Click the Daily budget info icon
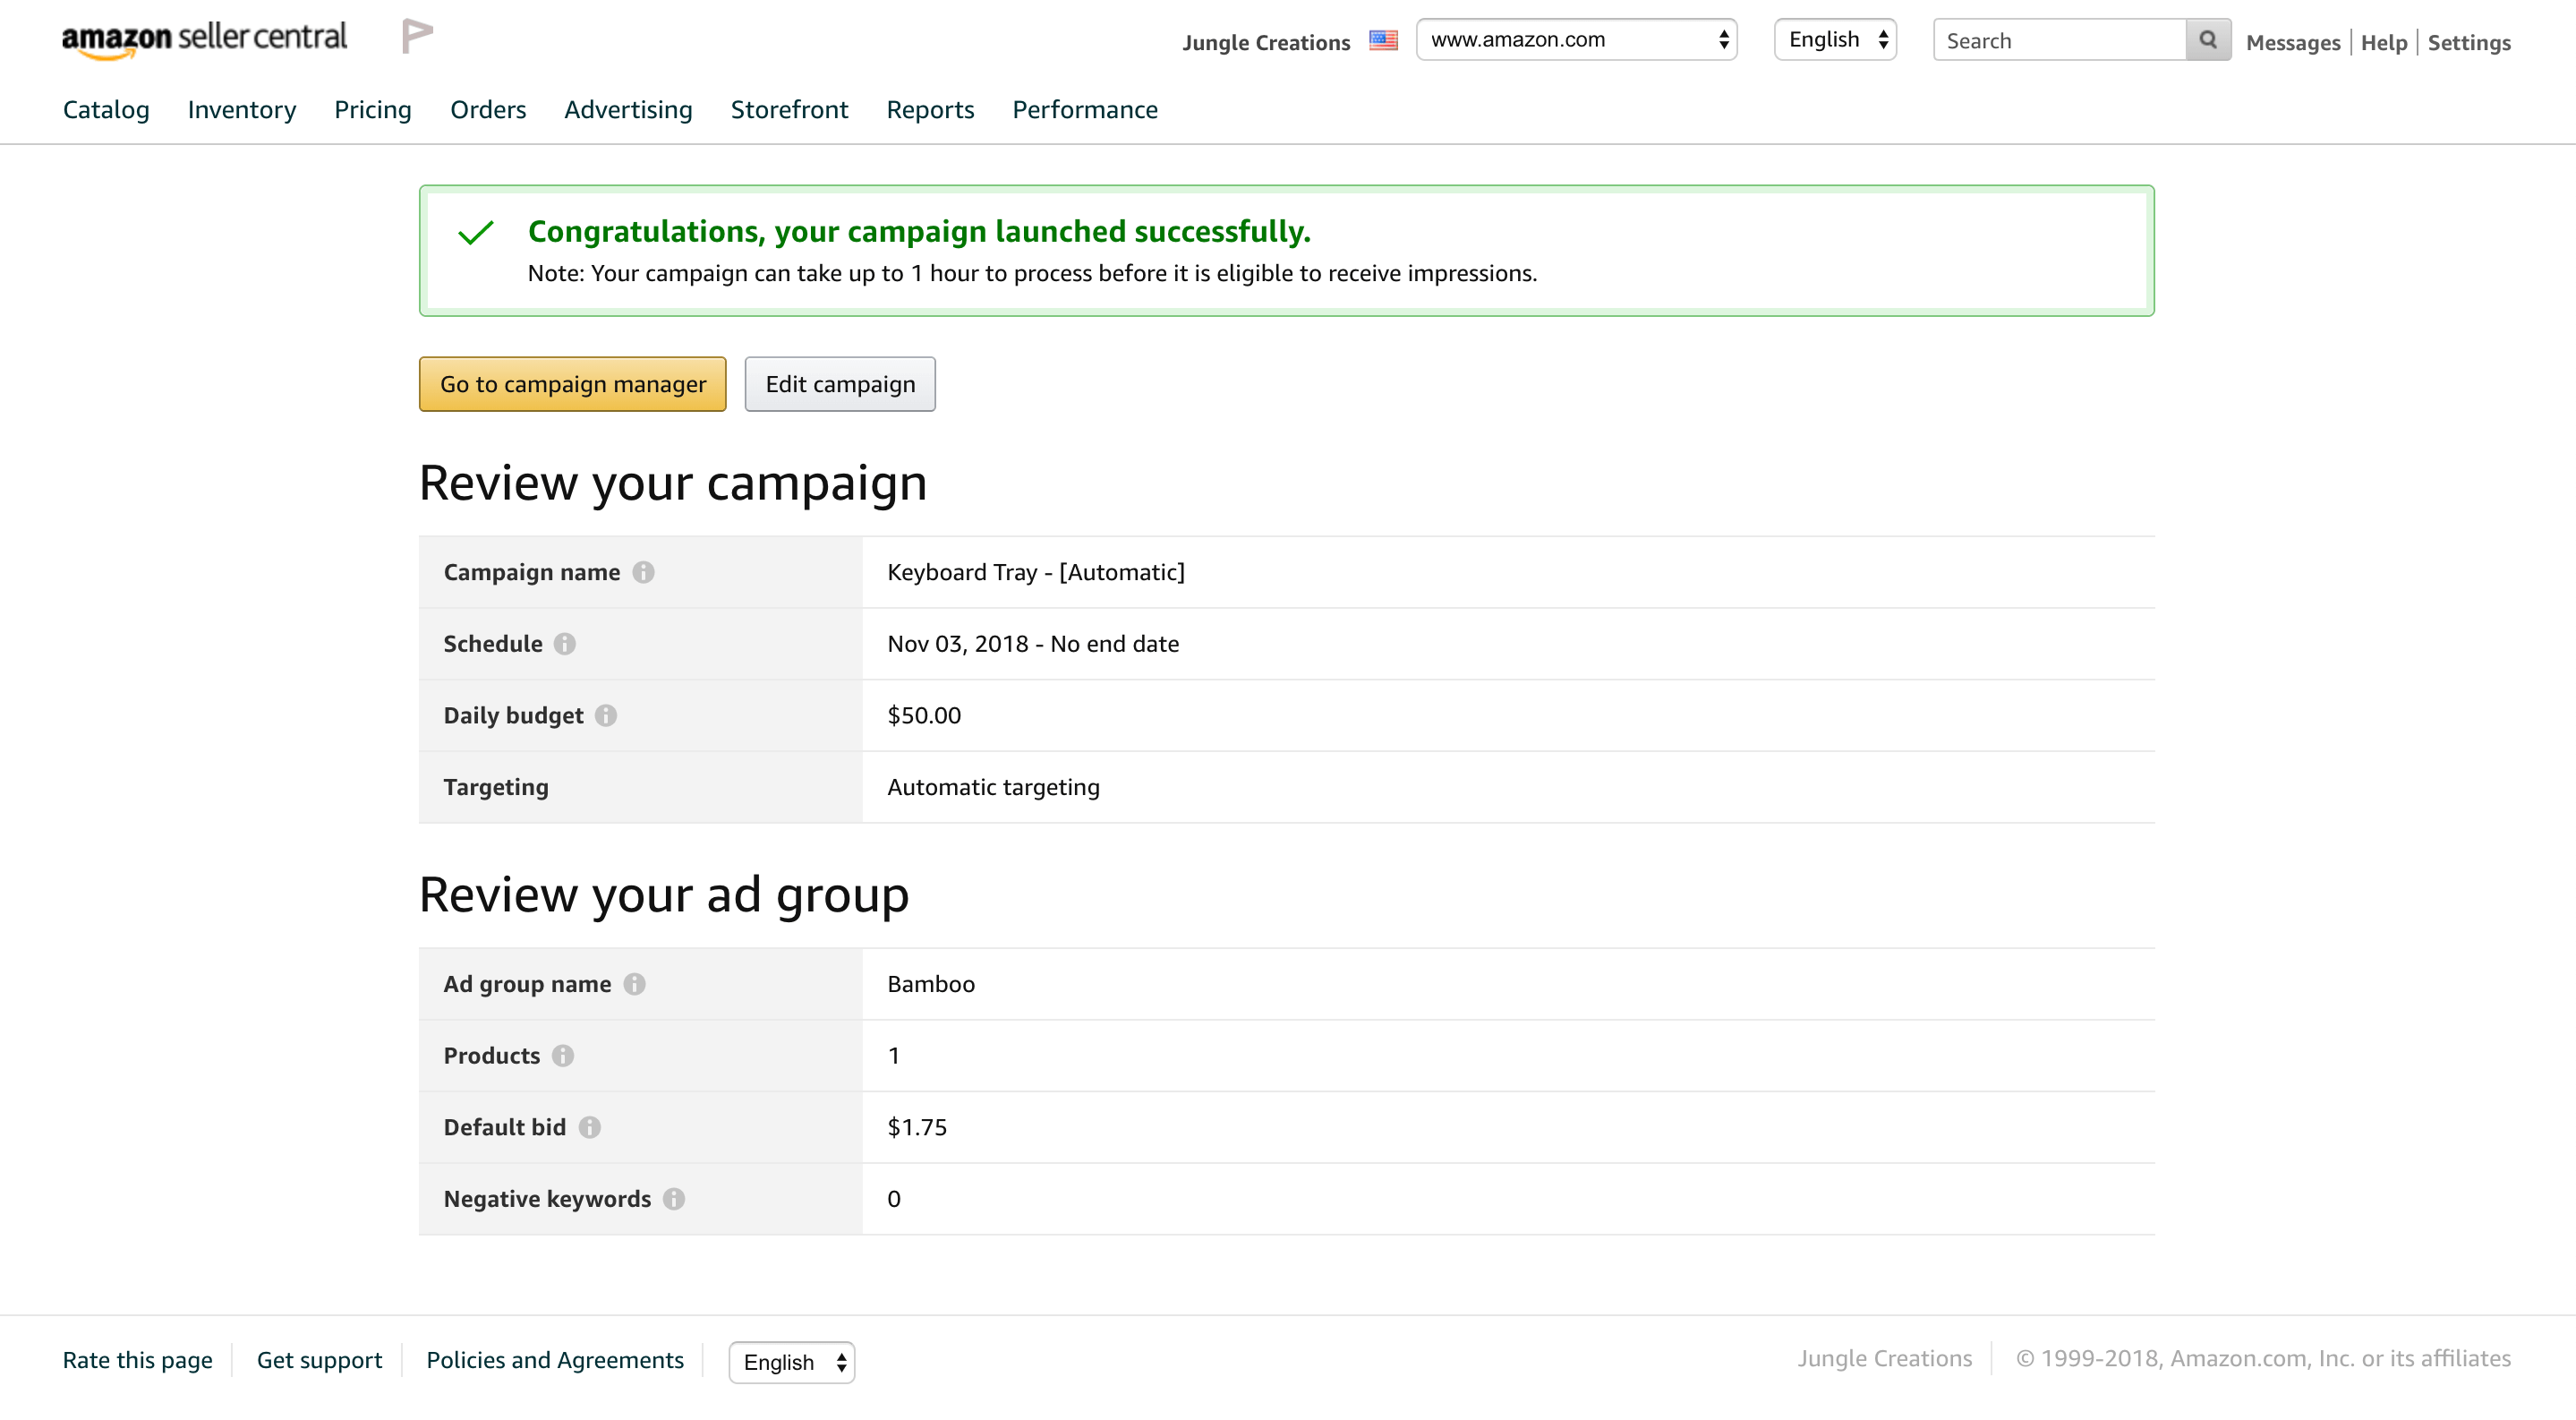The image size is (2576, 1420). click(606, 715)
